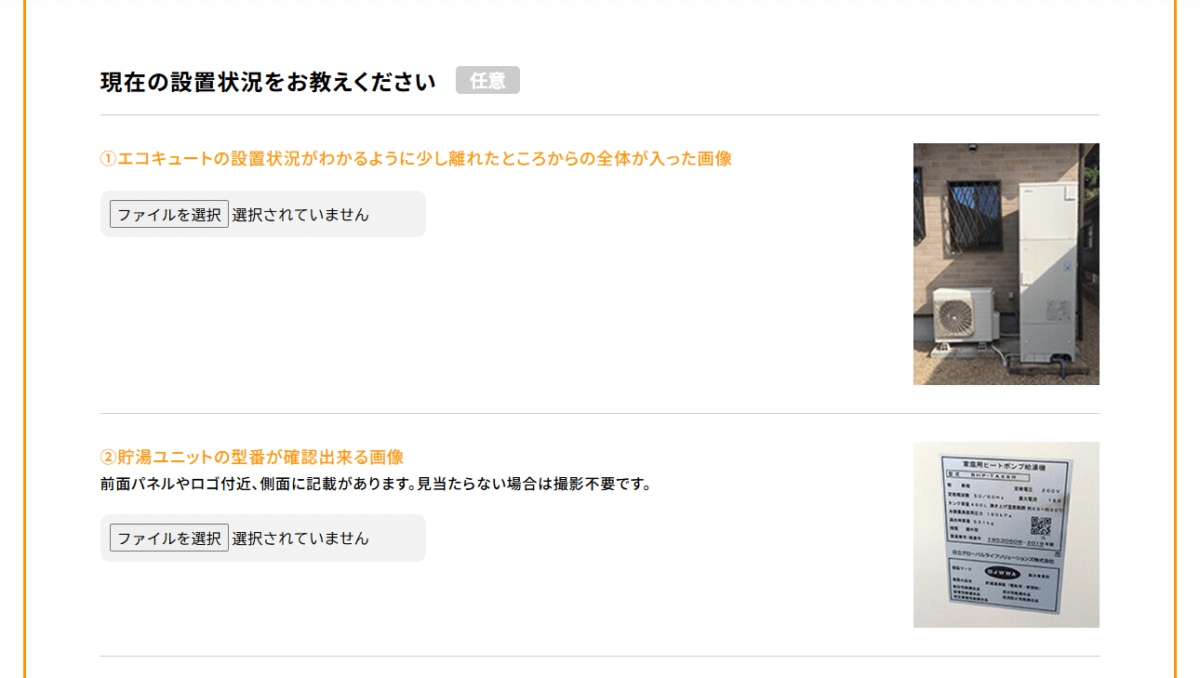This screenshot has width=1200, height=678.
Task: Click the orange ②貯湯ユニットの型番 label
Action: click(252, 457)
